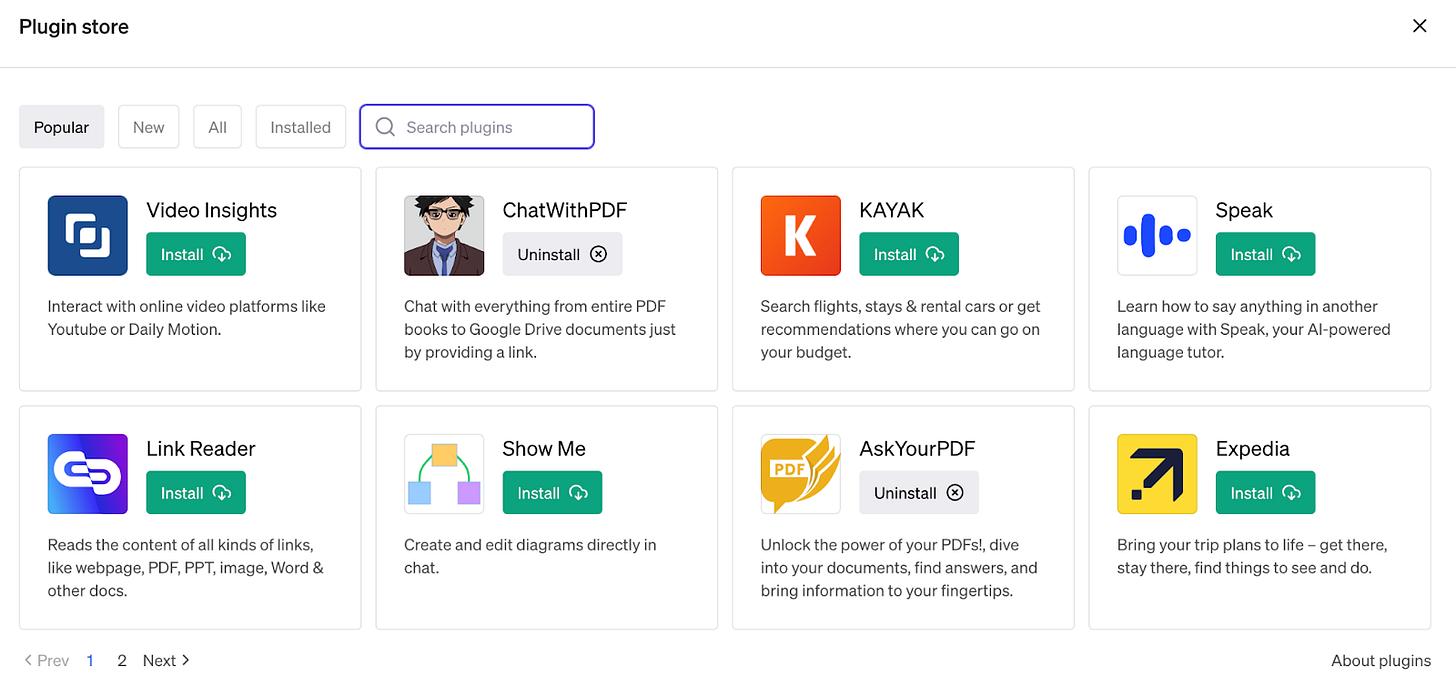Select the Popular filter tab
Screen dimensions: 1456x696
coord(62,127)
